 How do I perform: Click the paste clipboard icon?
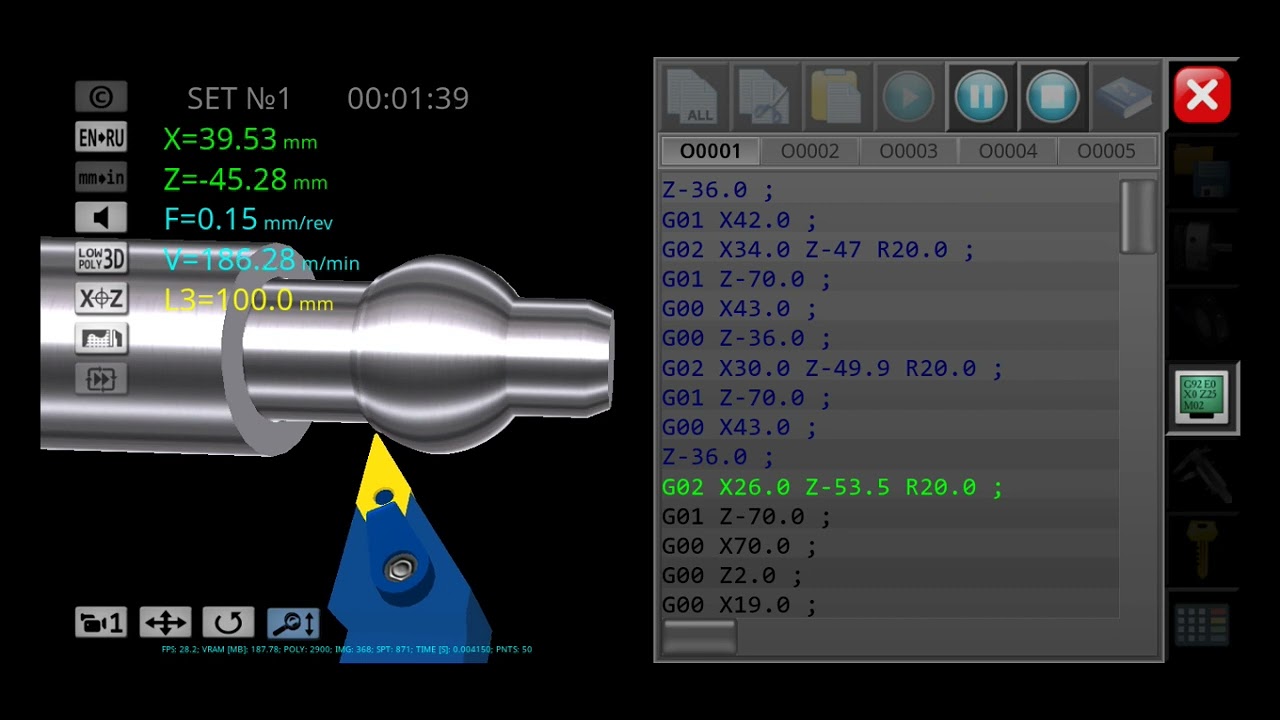point(837,97)
